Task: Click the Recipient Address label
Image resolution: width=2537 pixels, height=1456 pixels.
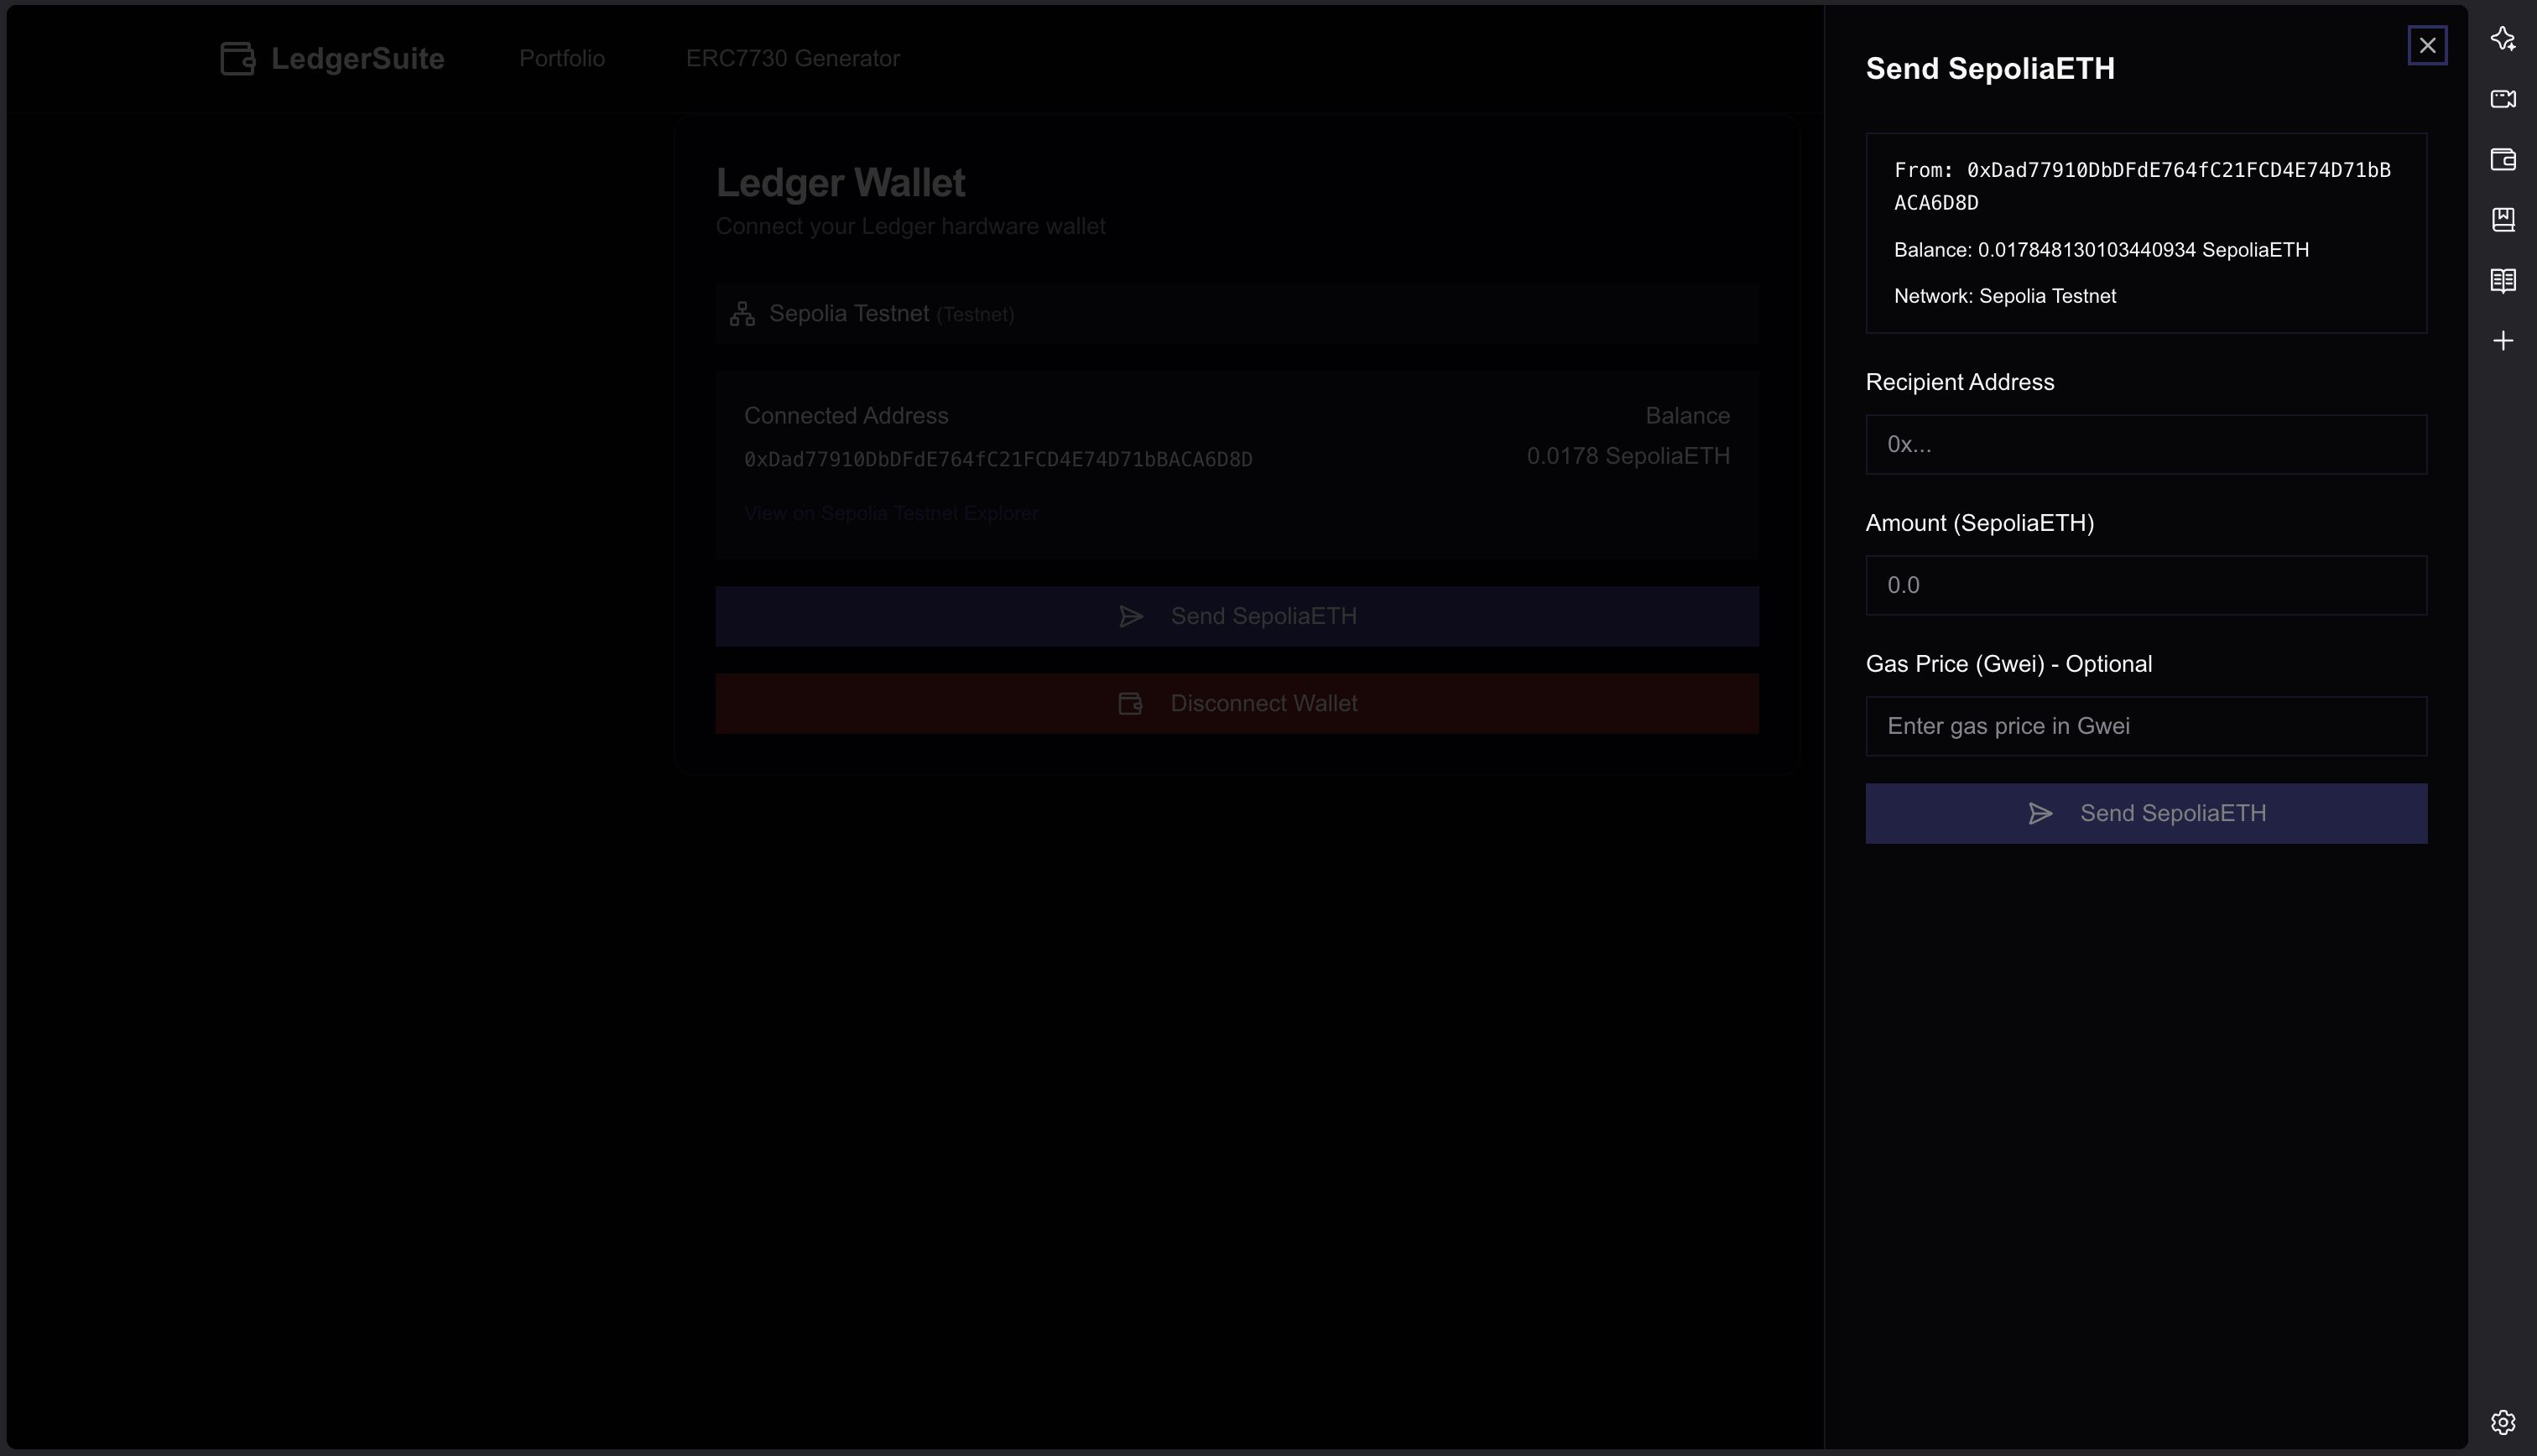Action: pyautogui.click(x=1960, y=382)
